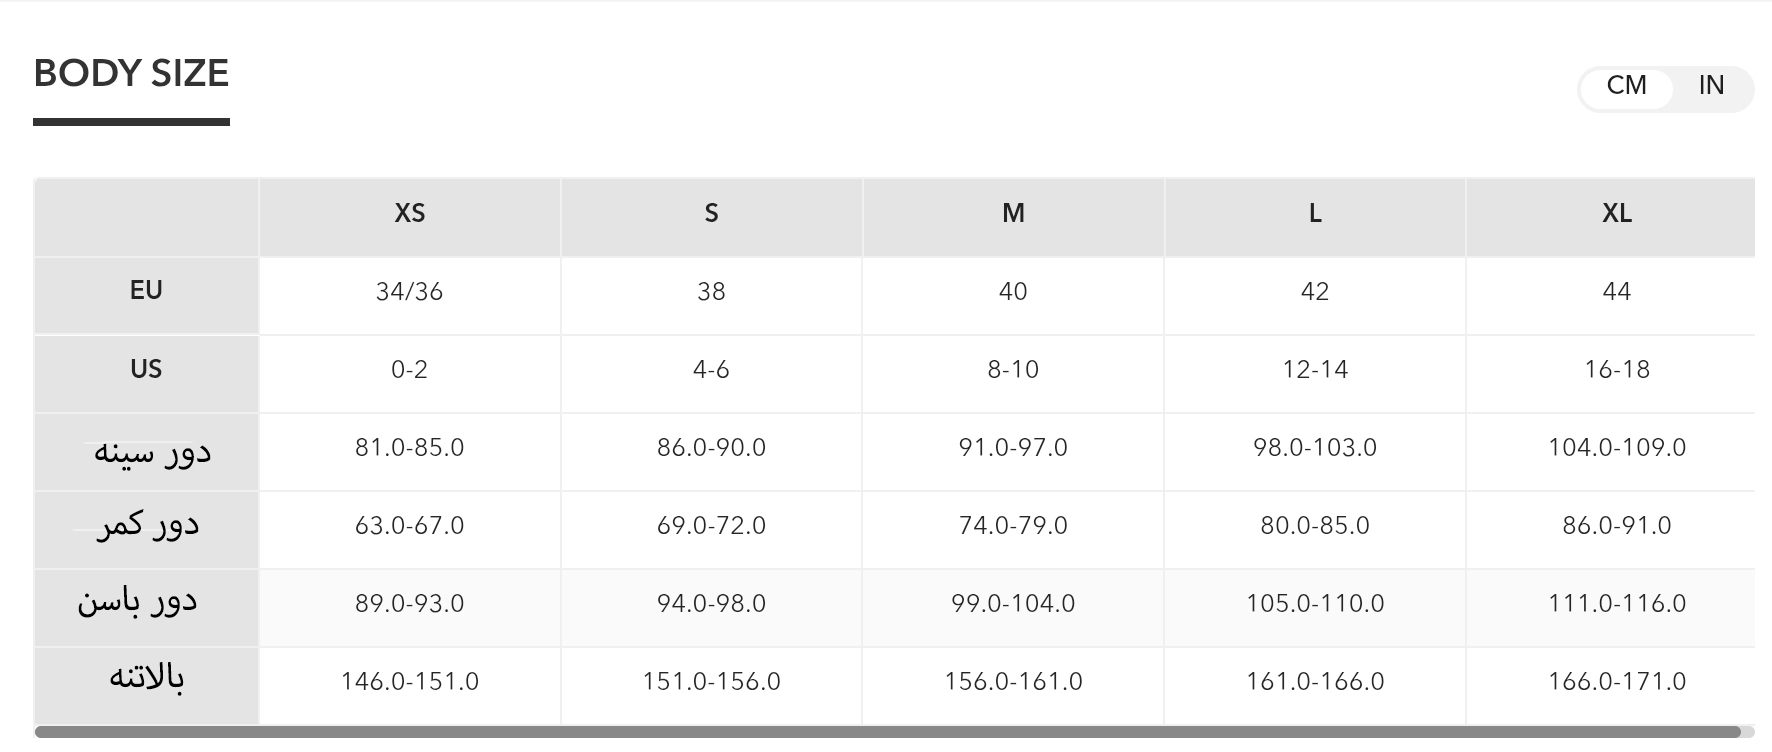Click the XS column header

pyautogui.click(x=410, y=213)
